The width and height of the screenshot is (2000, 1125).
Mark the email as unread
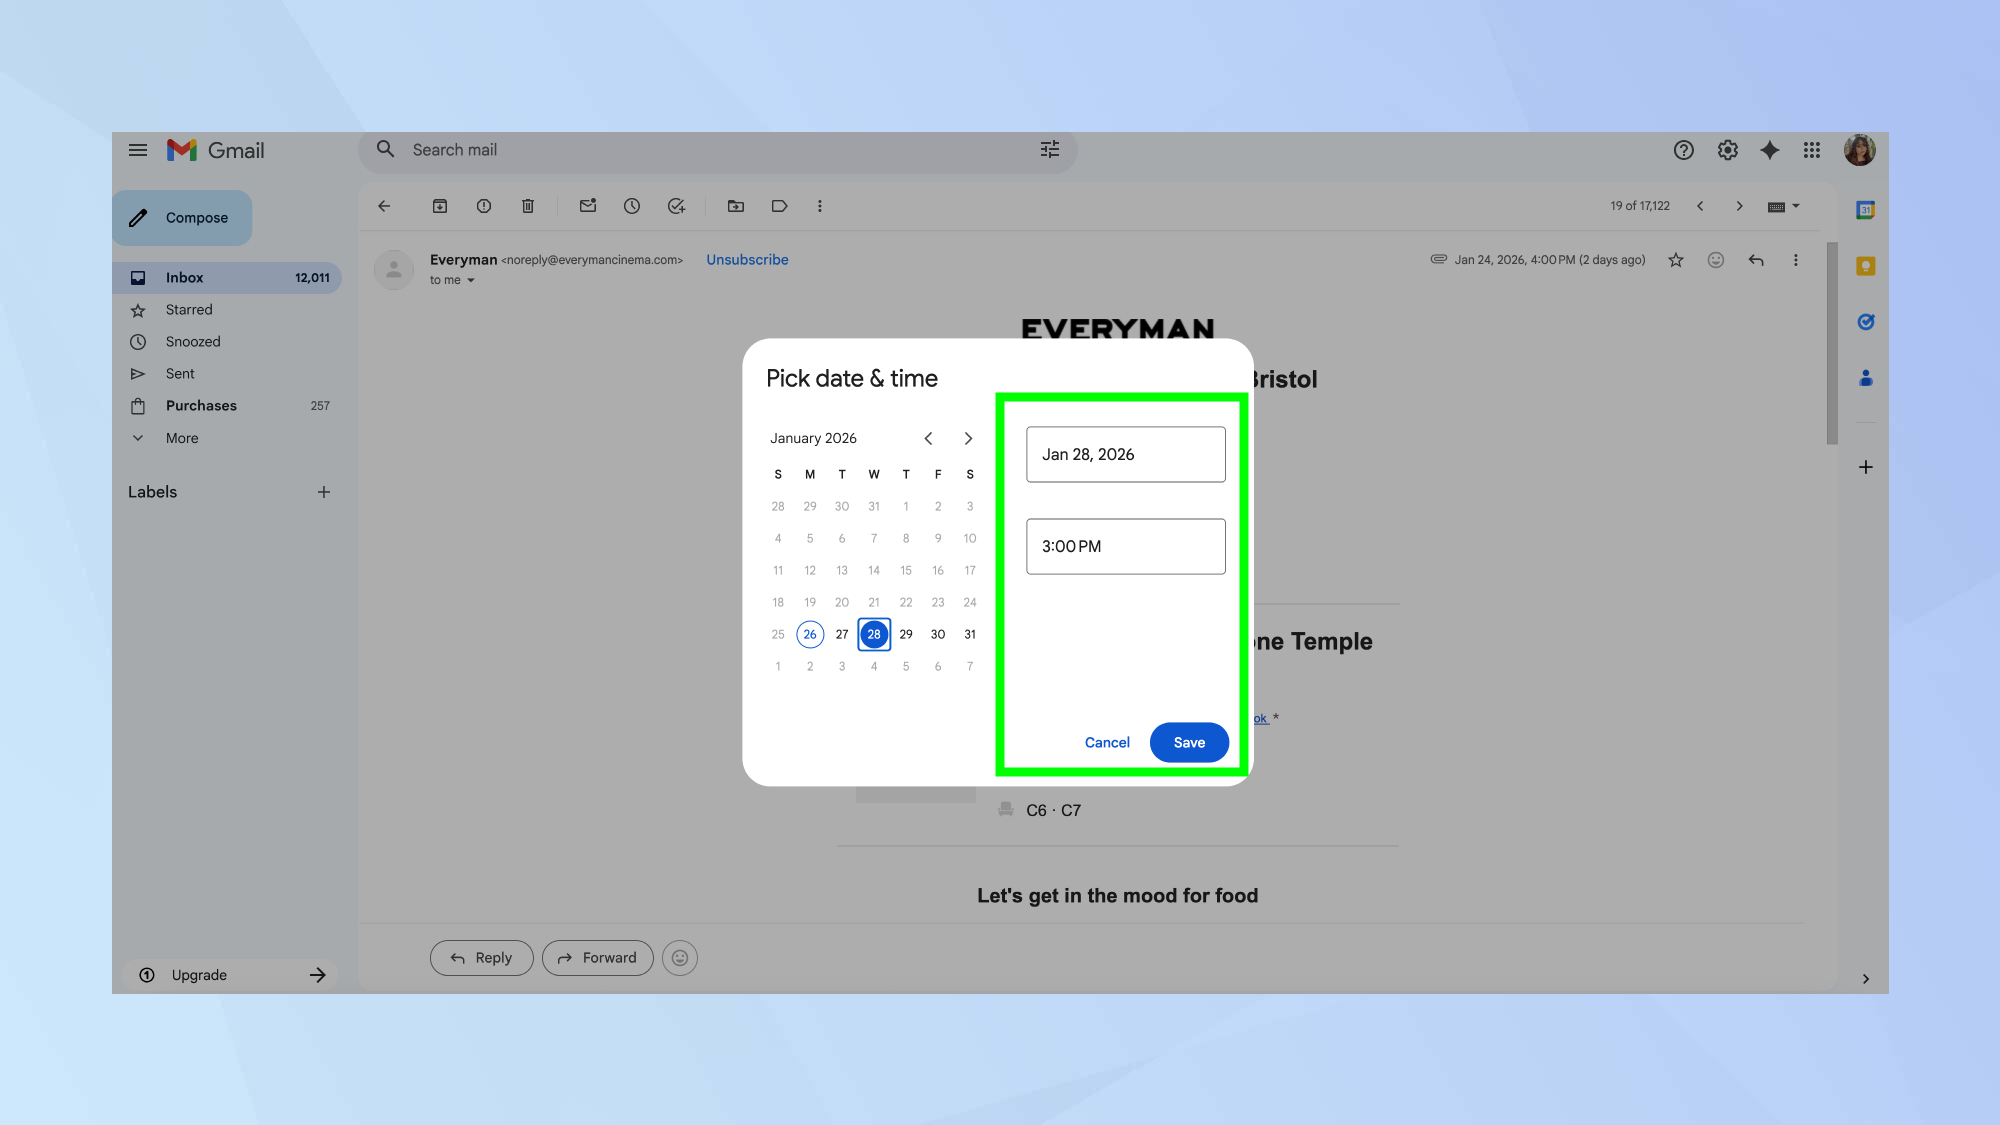587,206
